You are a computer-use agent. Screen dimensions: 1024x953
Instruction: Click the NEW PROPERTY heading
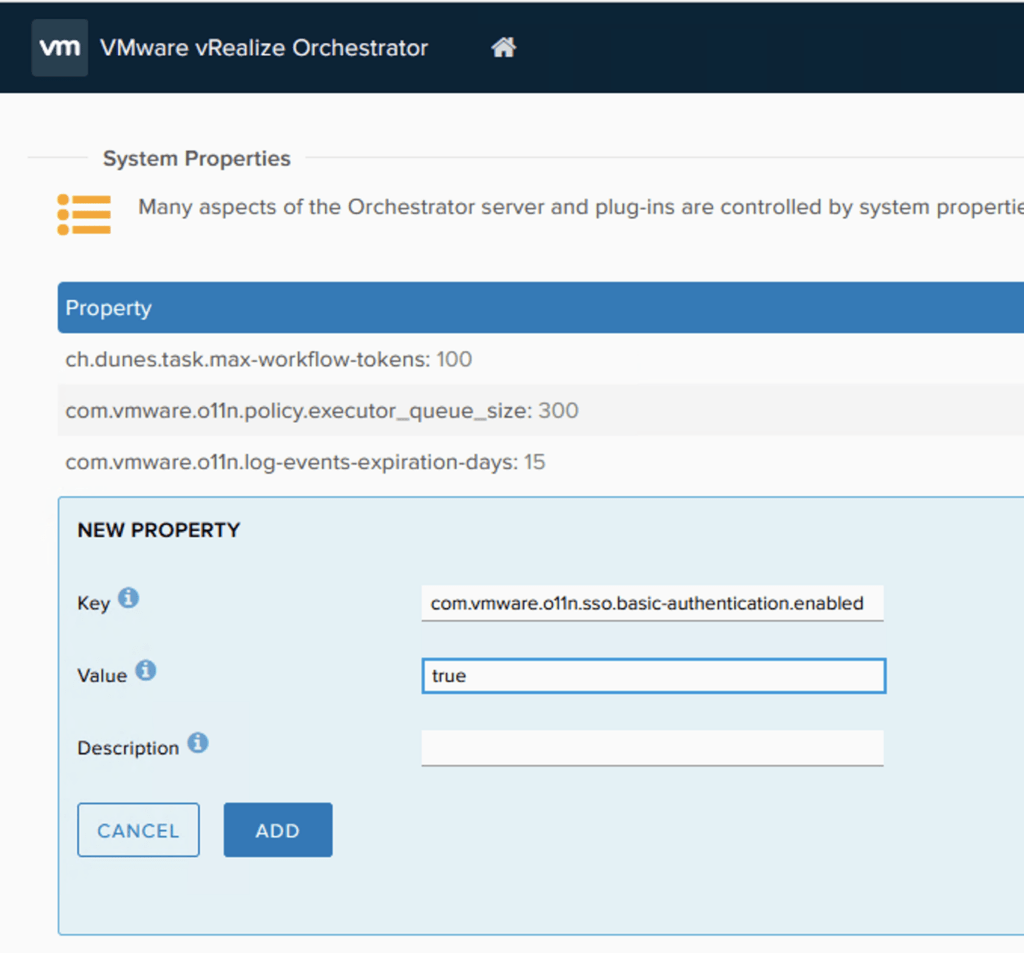tap(159, 530)
